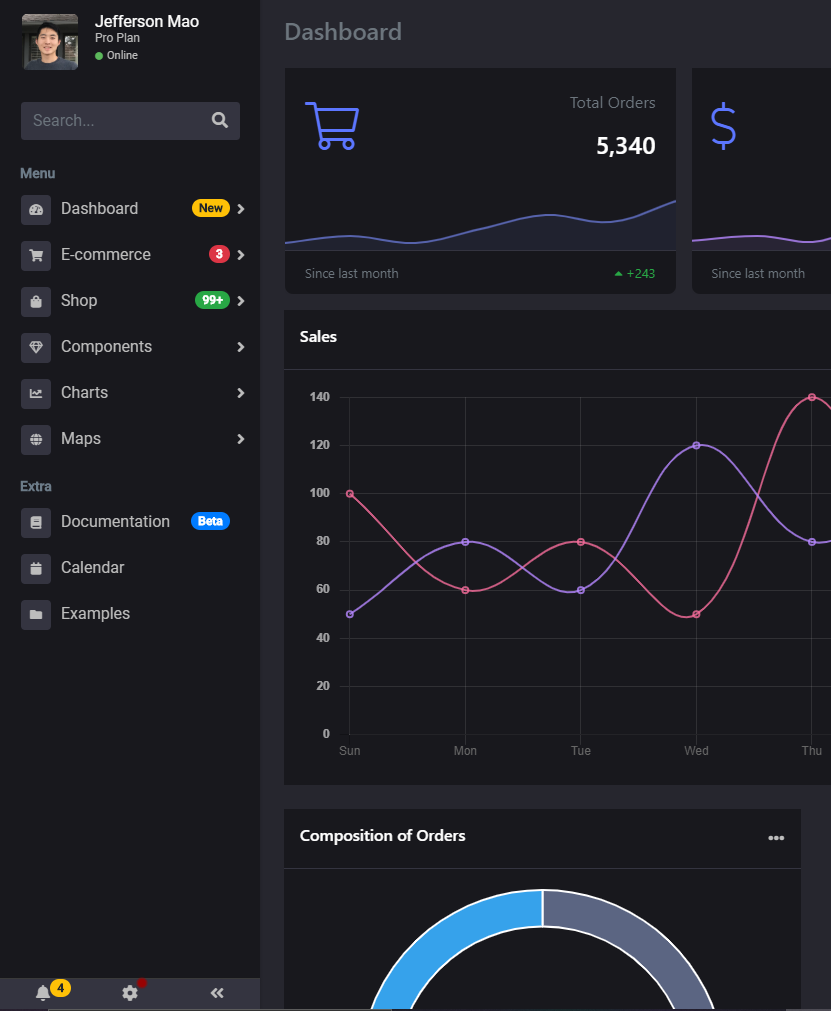The image size is (831, 1011).
Task: Expand the Shop menu chevron
Action: (241, 300)
